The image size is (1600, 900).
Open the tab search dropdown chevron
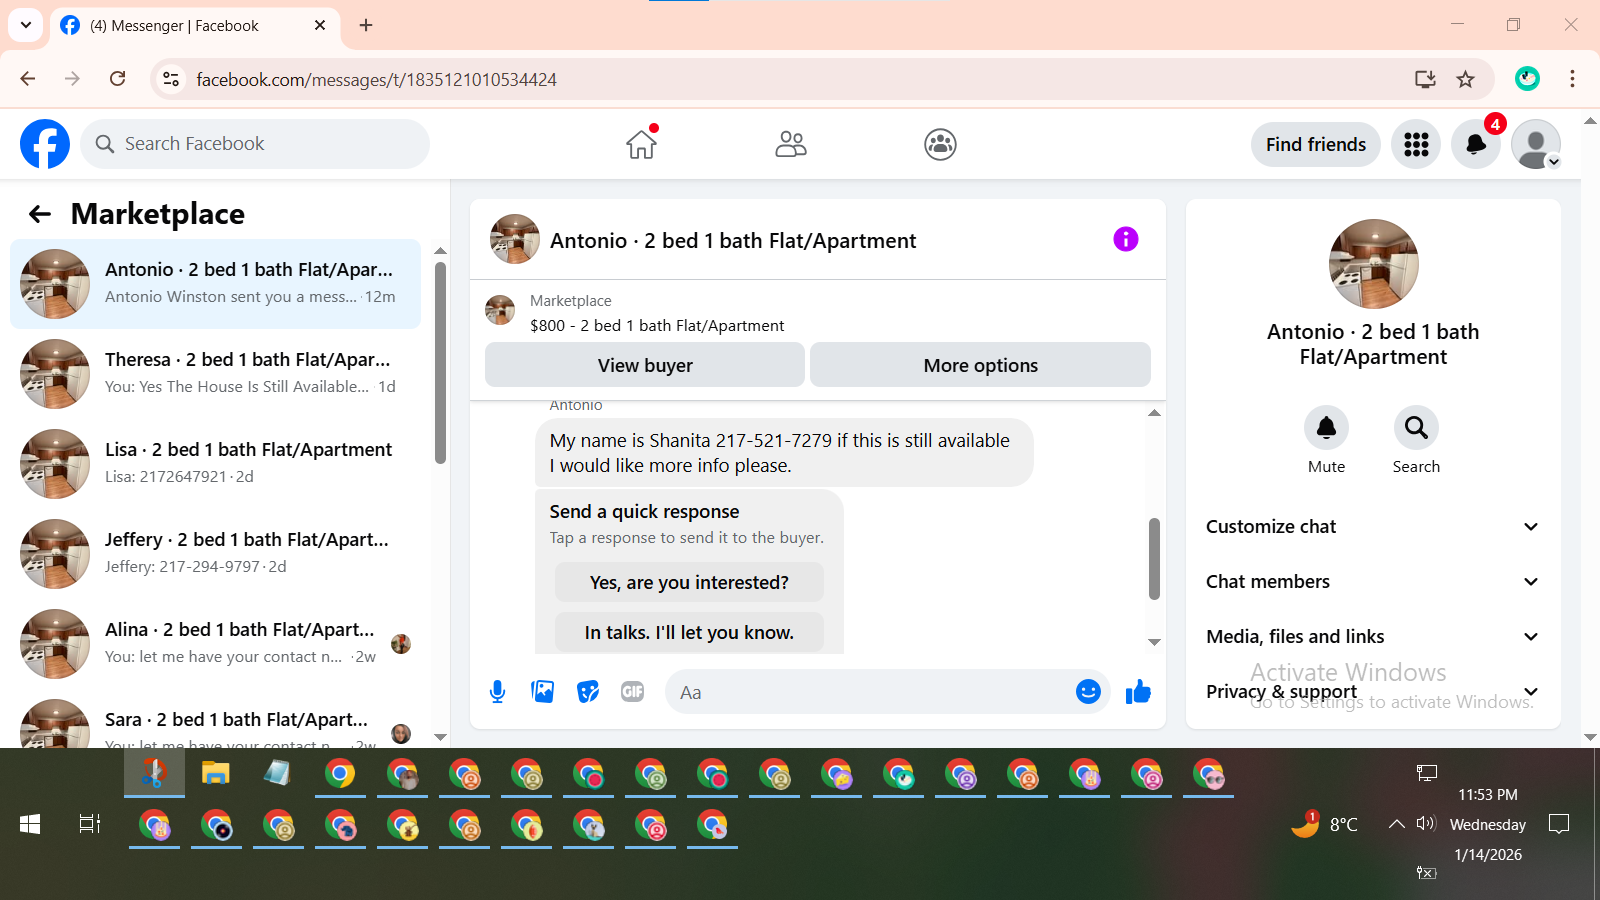coord(26,25)
